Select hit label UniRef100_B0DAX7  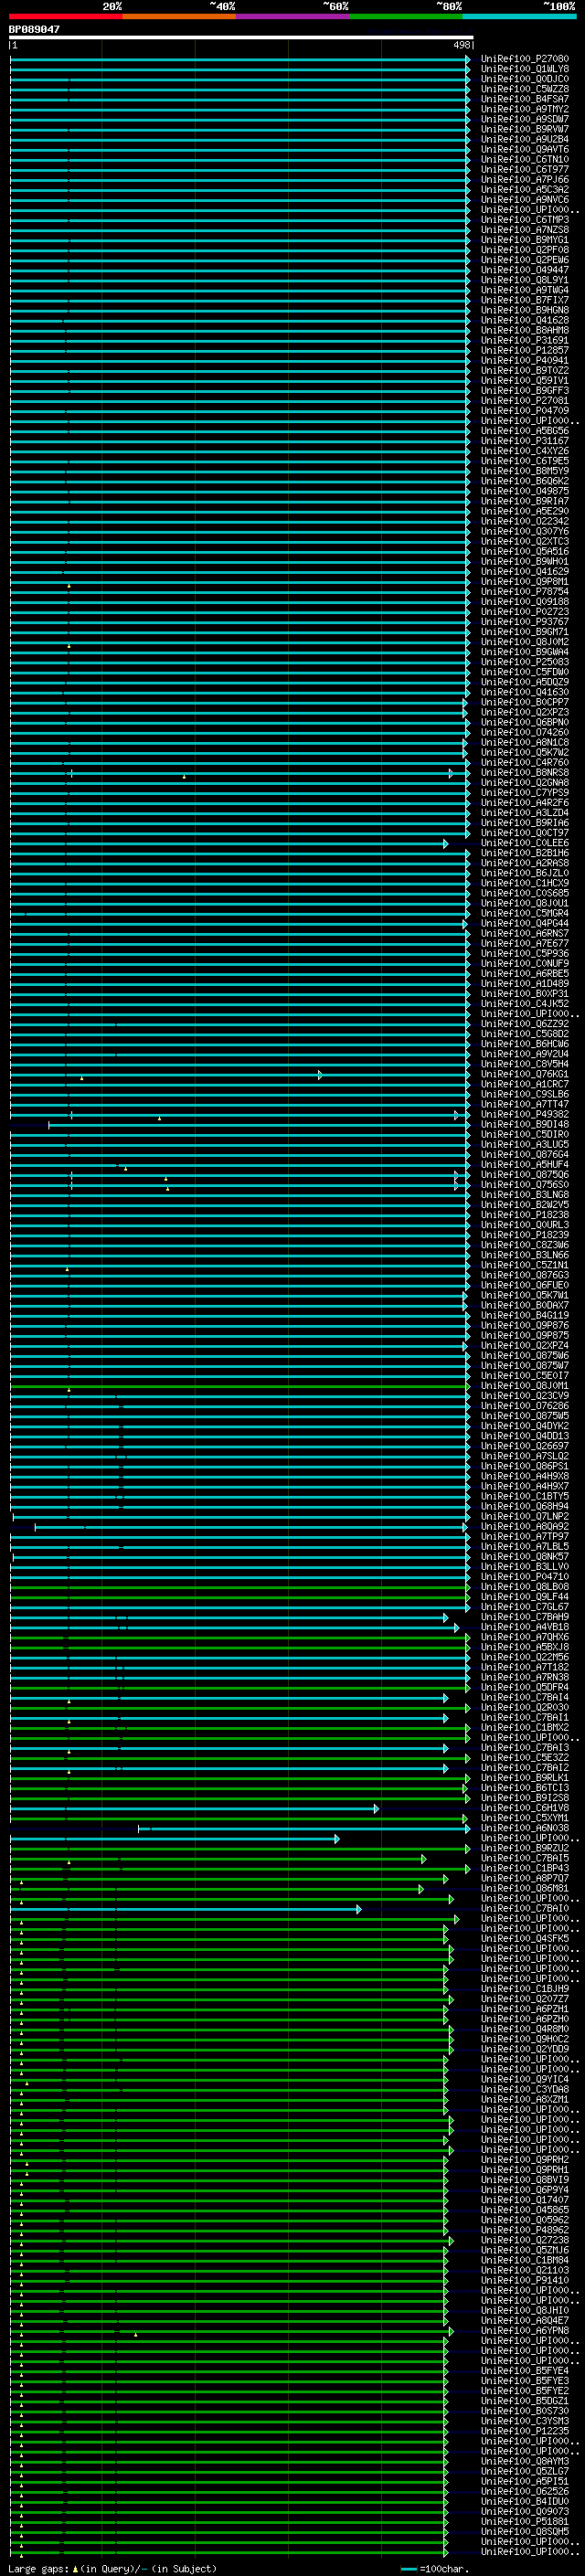(525, 1305)
